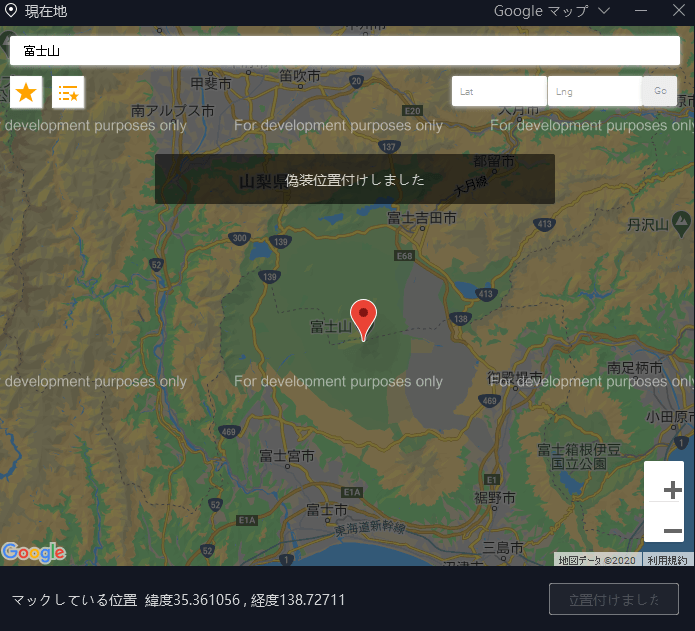Click the 甲斐市 map label

[x=211, y=83]
